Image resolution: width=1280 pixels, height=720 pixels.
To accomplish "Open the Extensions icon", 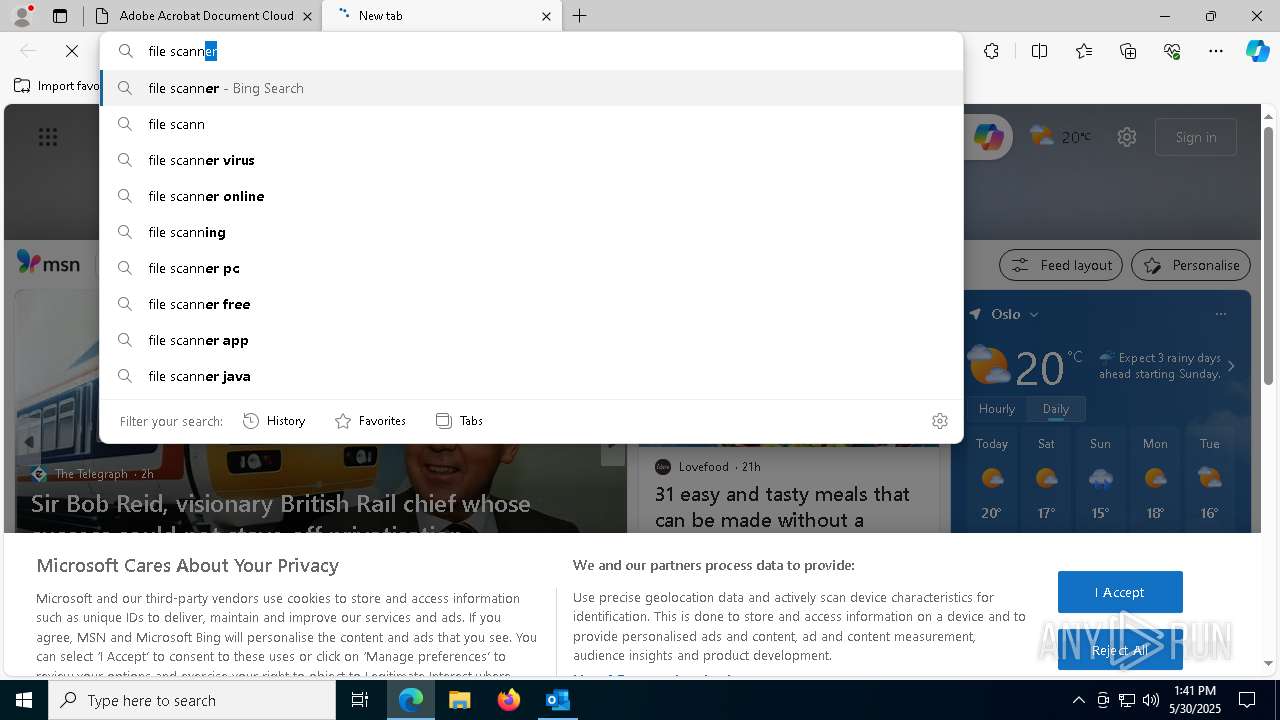I will tap(991, 51).
